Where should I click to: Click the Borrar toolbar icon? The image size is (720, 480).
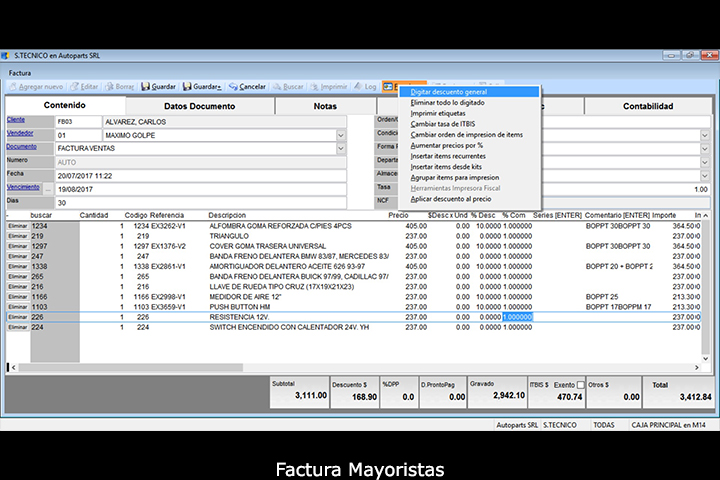109,87
